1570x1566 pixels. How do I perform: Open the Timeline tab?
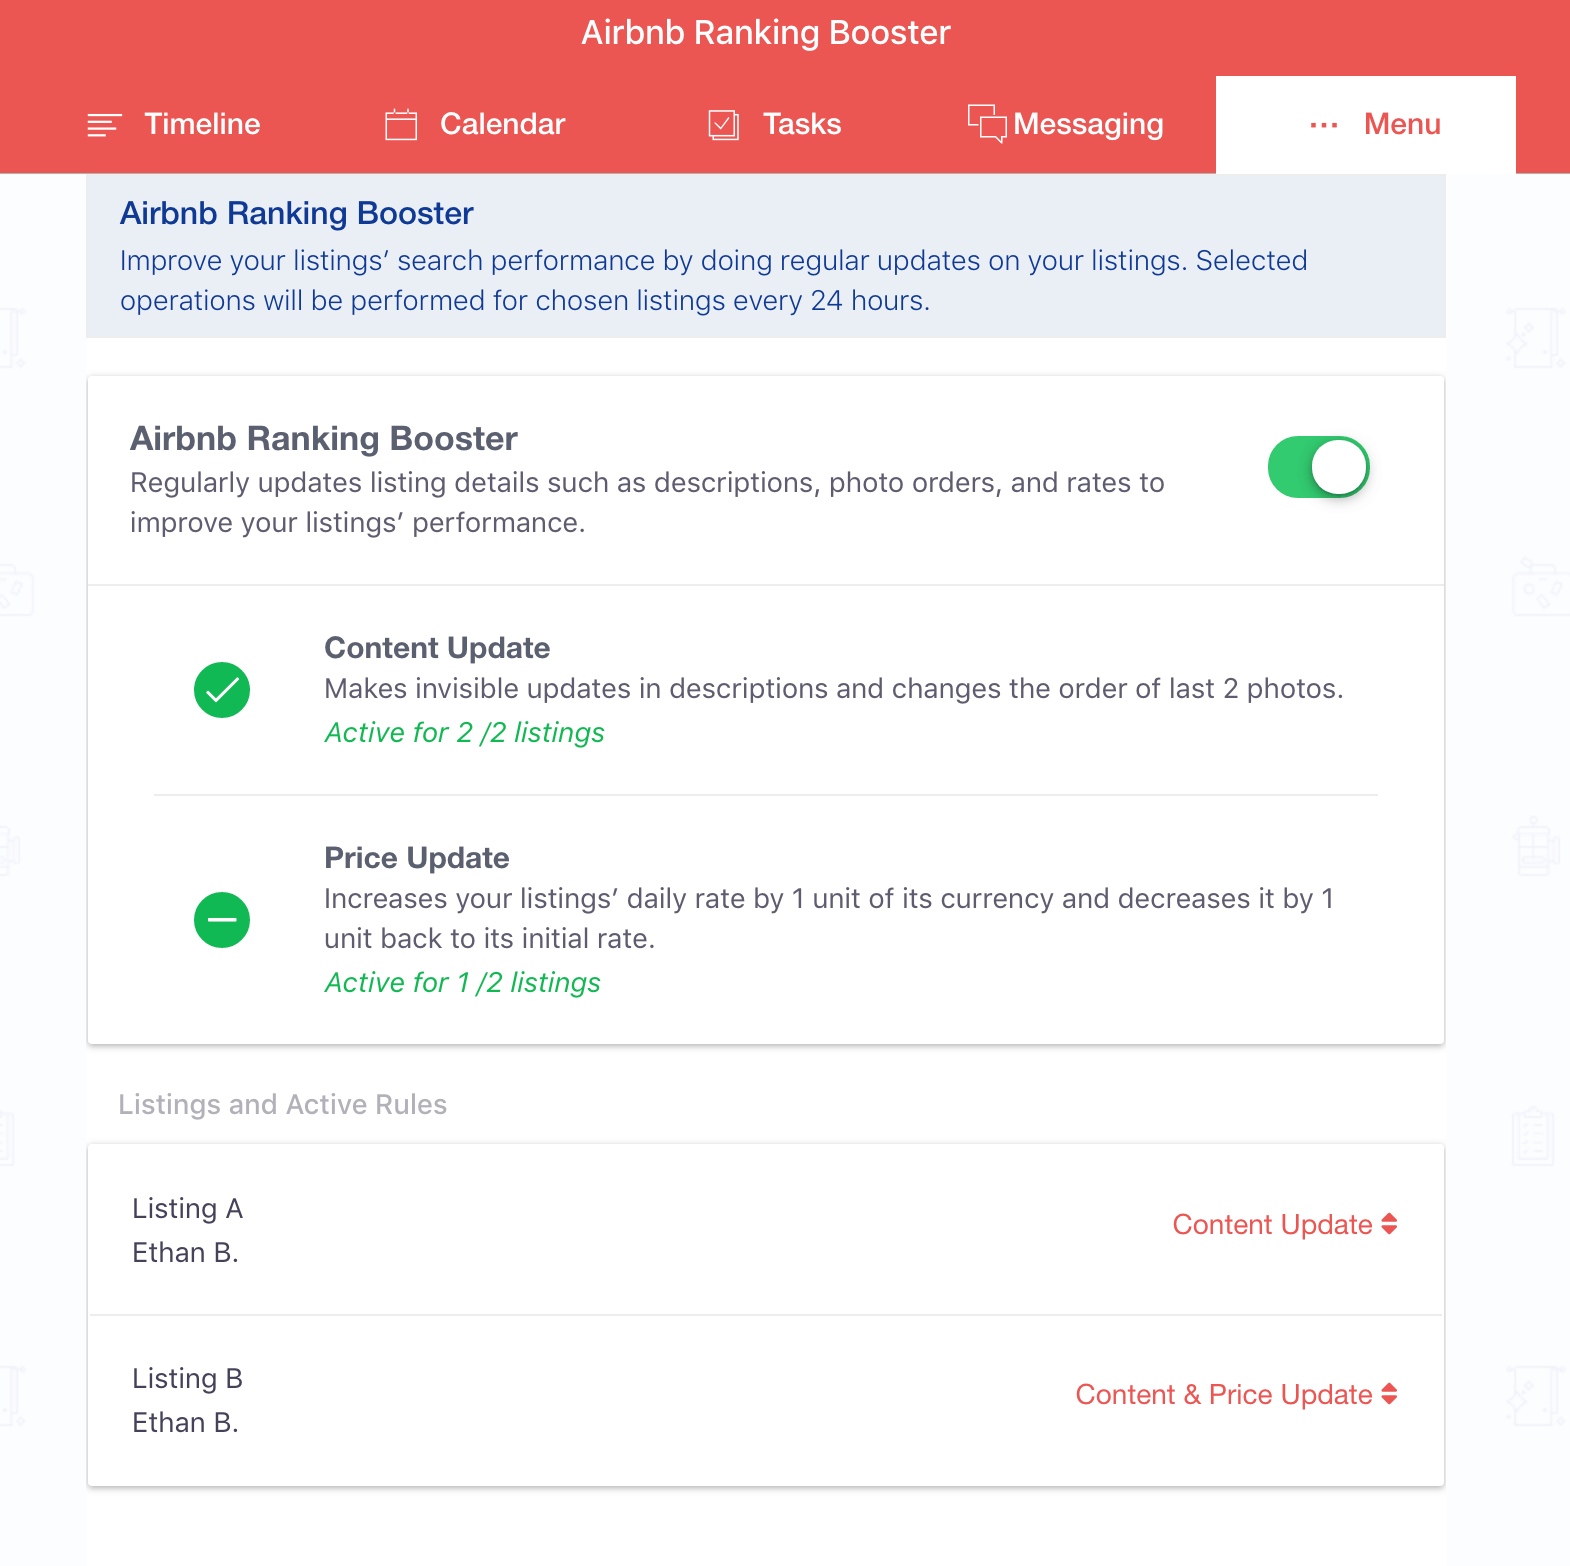(174, 124)
